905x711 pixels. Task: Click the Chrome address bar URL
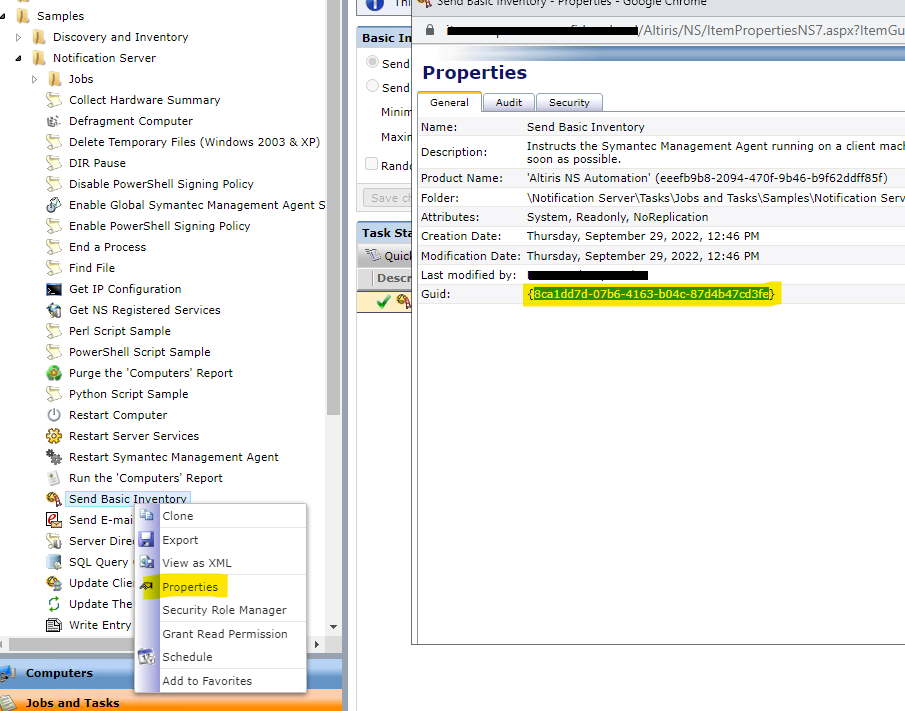click(x=675, y=30)
